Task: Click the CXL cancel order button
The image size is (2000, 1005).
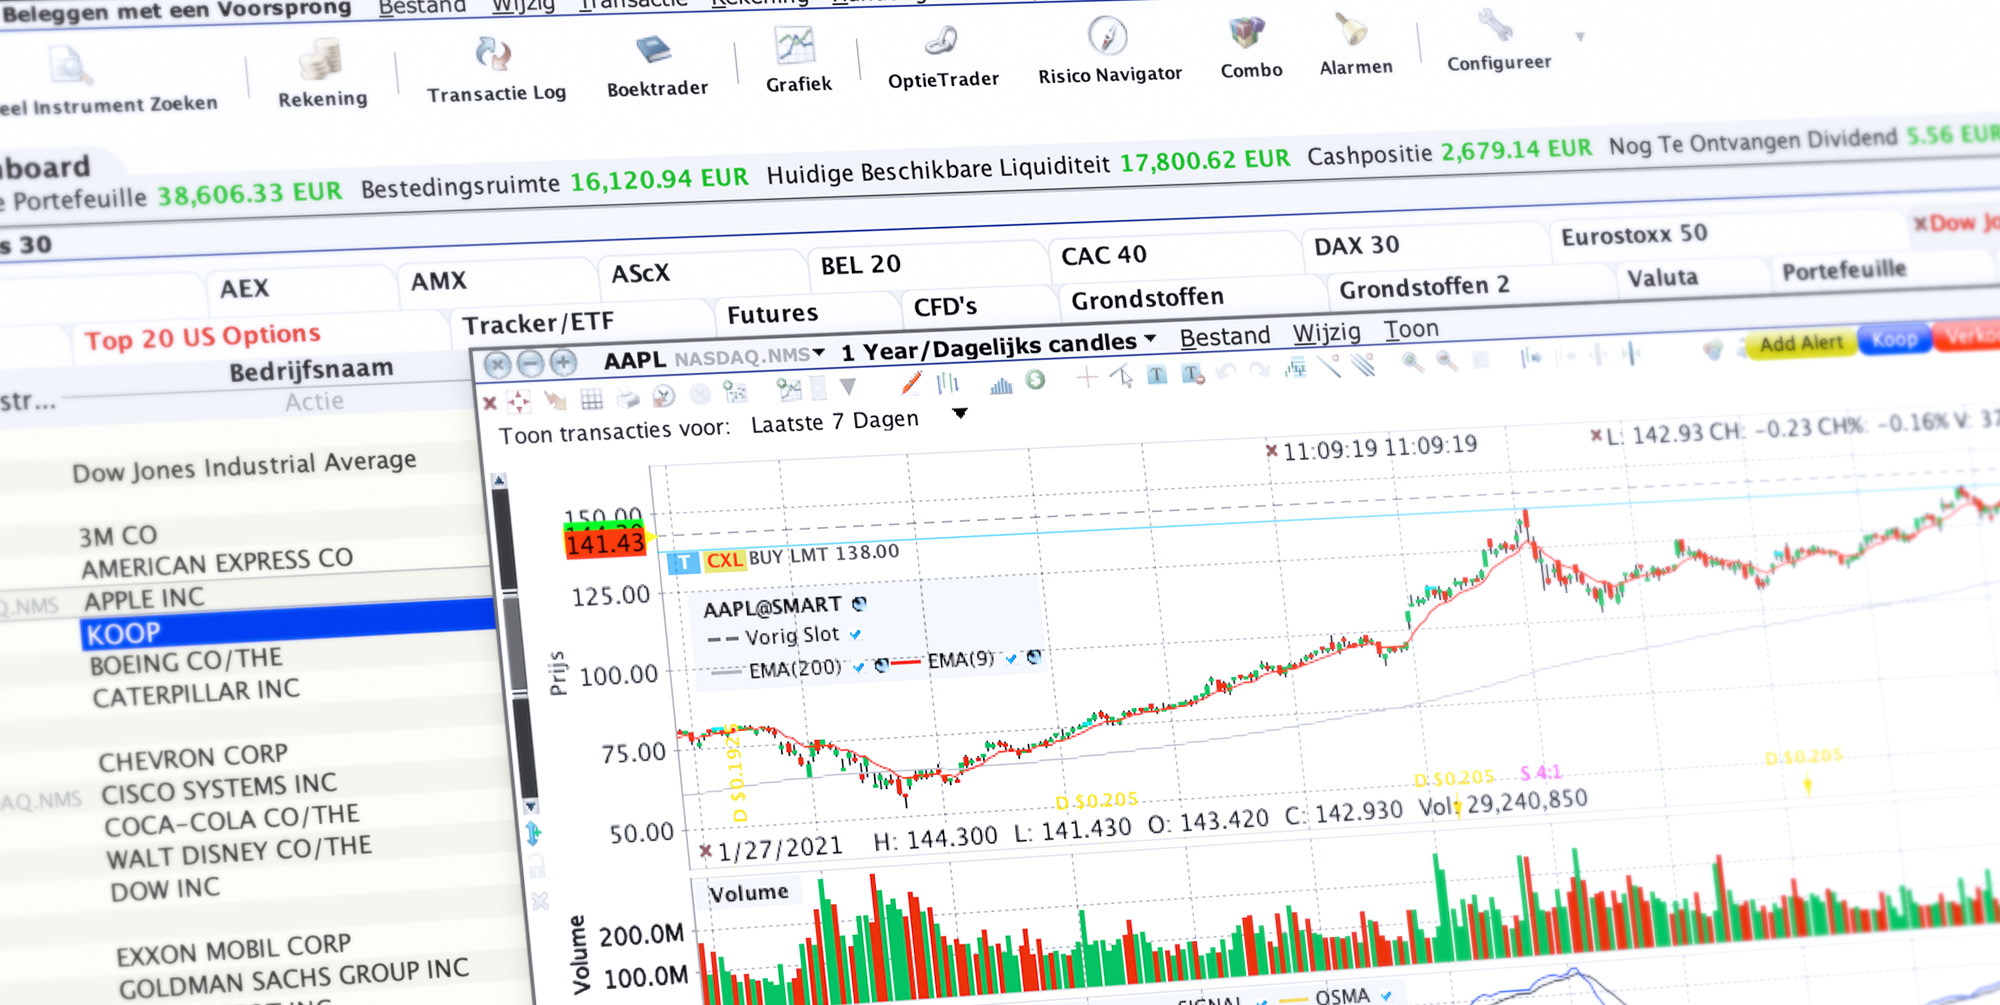Action: pyautogui.click(x=724, y=560)
